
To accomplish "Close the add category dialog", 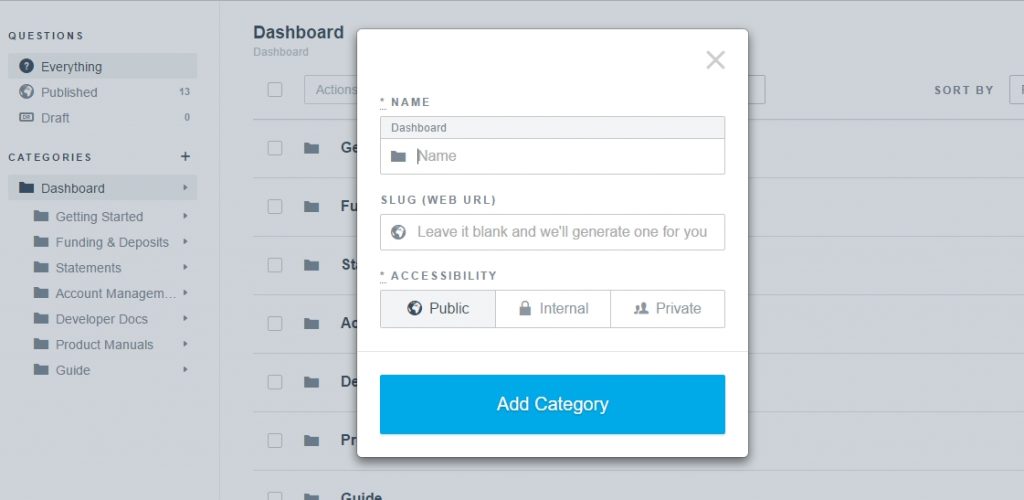I will click(x=716, y=60).
